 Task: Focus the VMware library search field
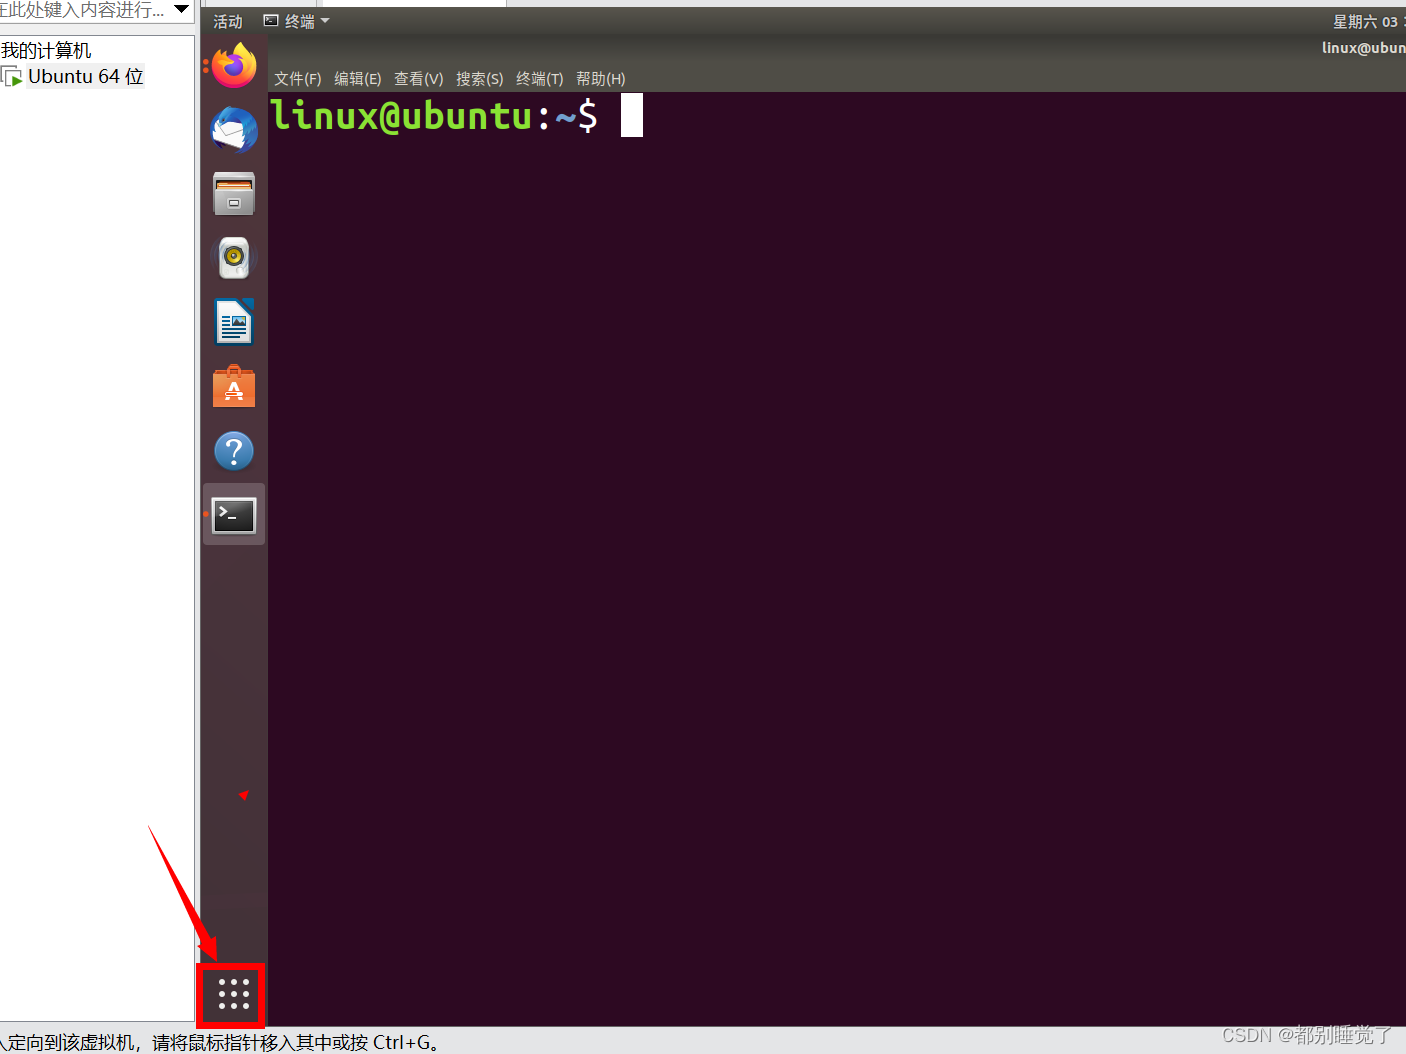84,10
